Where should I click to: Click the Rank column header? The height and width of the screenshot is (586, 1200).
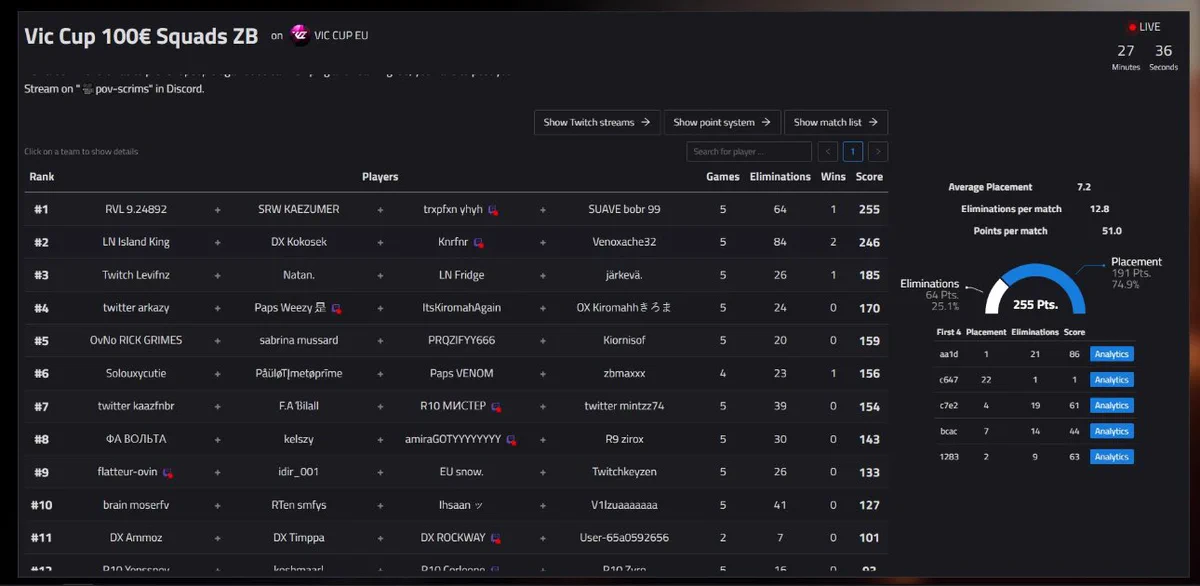point(42,177)
